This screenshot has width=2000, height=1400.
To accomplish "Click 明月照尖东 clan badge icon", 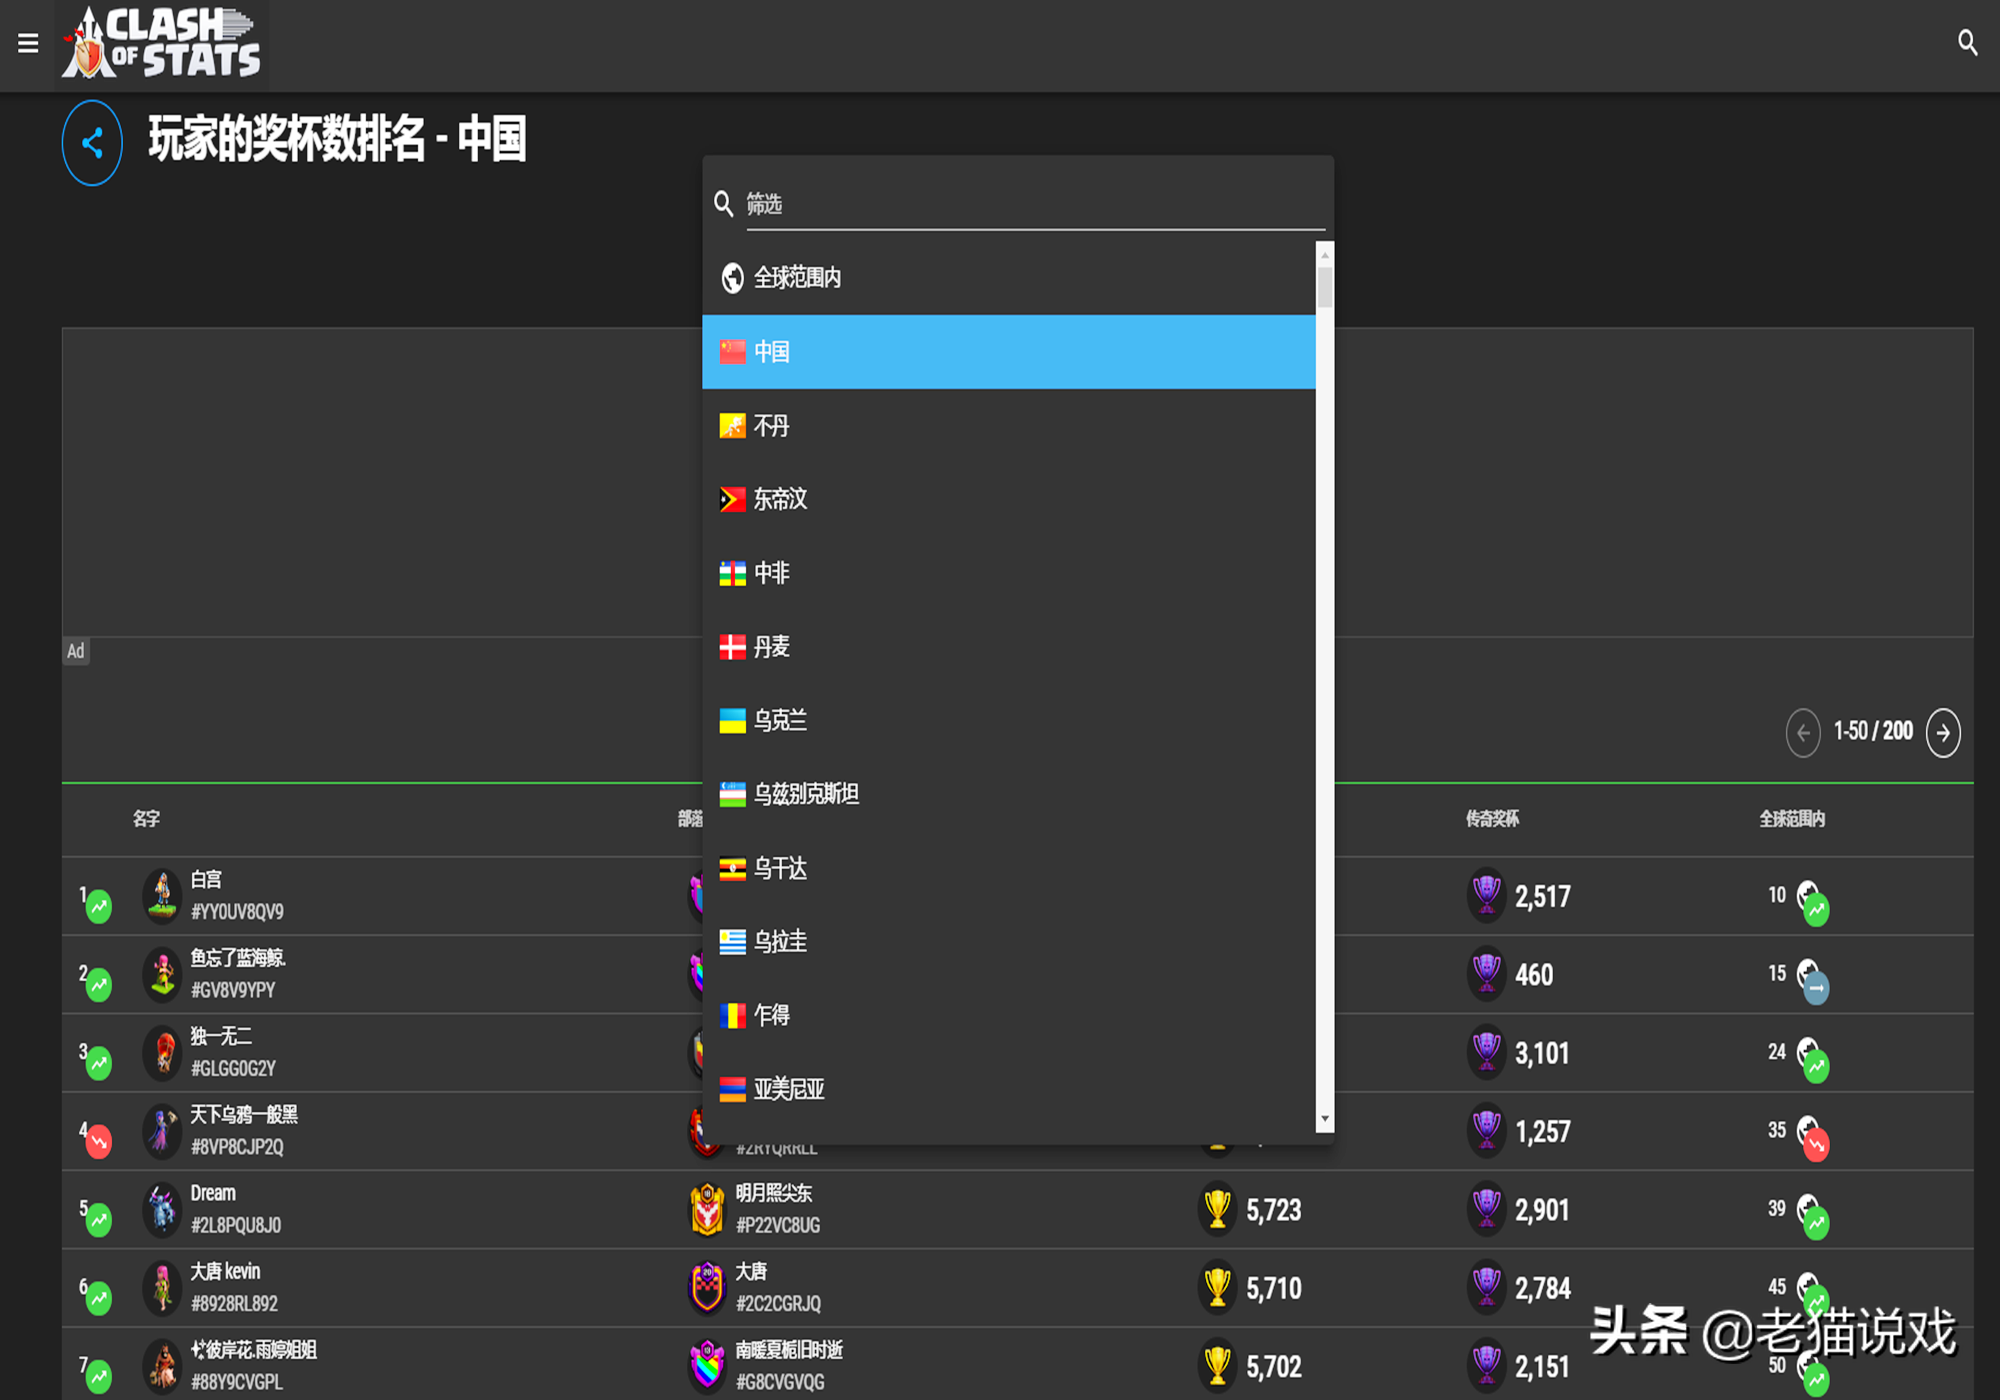I will coord(707,1209).
